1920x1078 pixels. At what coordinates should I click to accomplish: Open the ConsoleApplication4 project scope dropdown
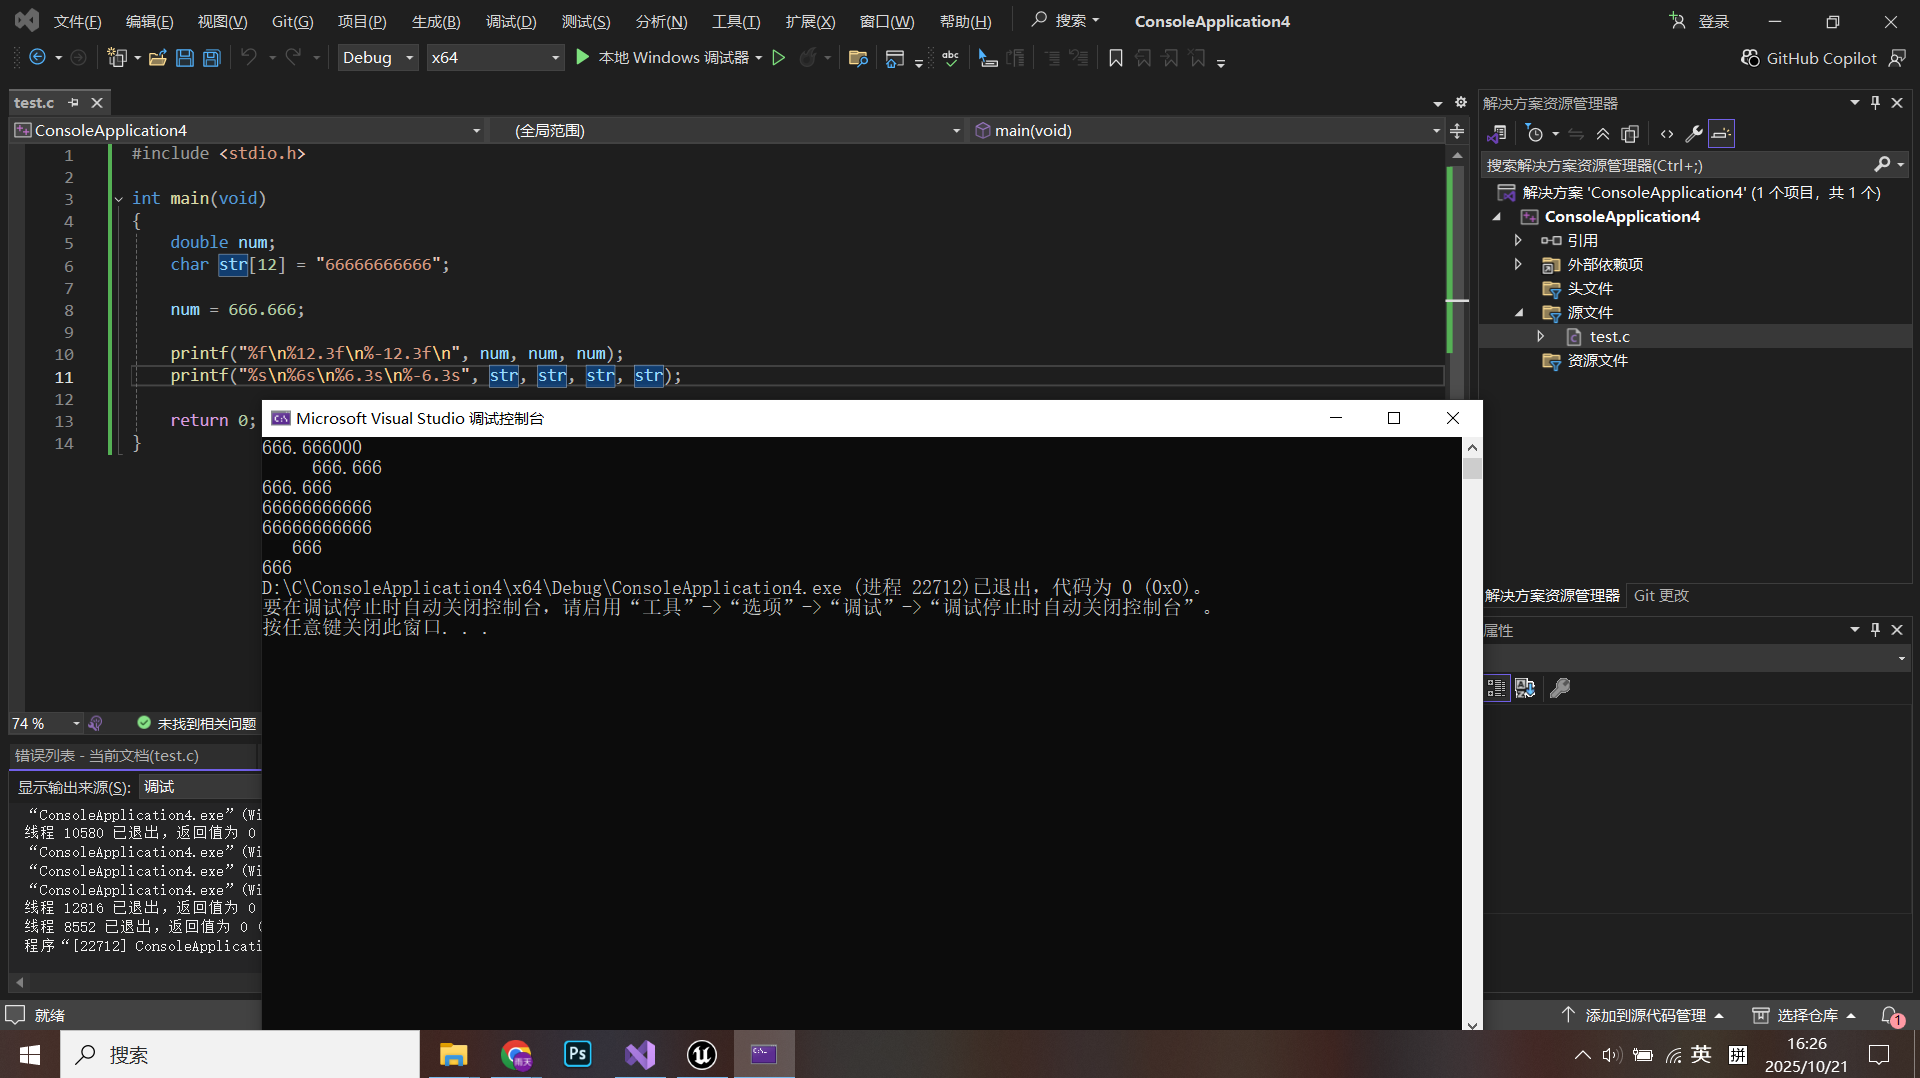point(248,130)
